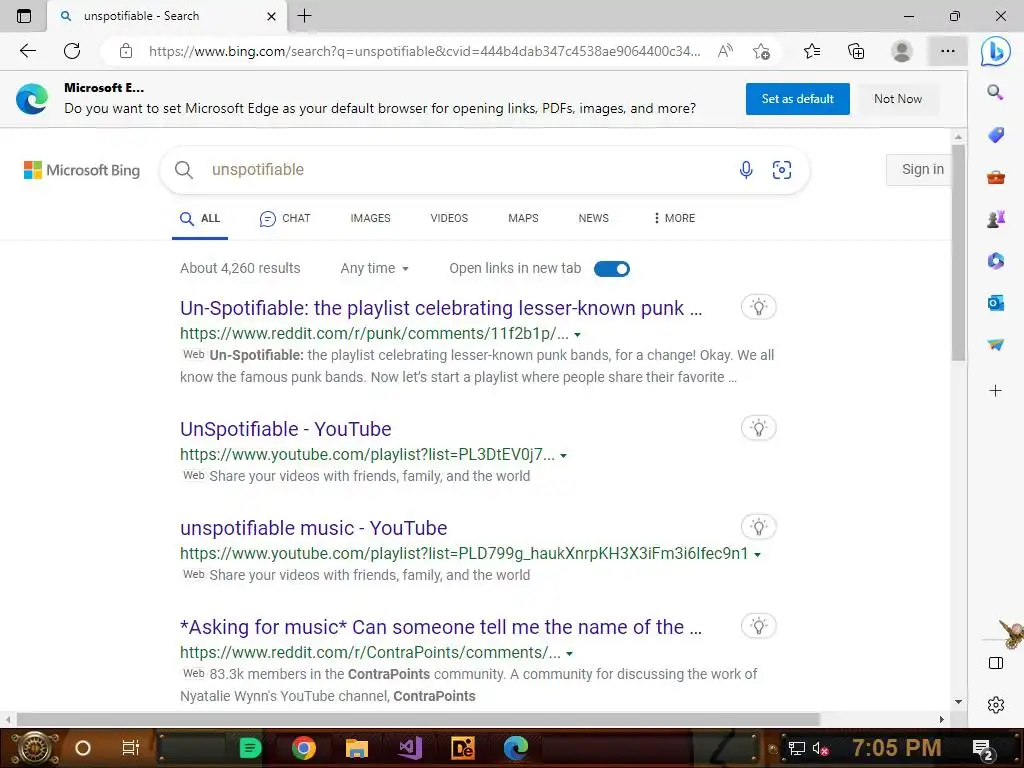Show insights bulb for the Un-Spotifiable Reddit result

(x=758, y=307)
